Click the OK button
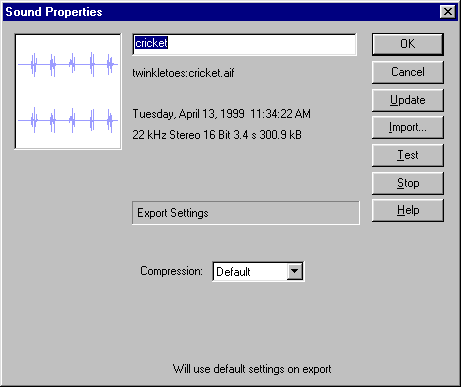Screen dimensions: 461x387 pos(408,44)
